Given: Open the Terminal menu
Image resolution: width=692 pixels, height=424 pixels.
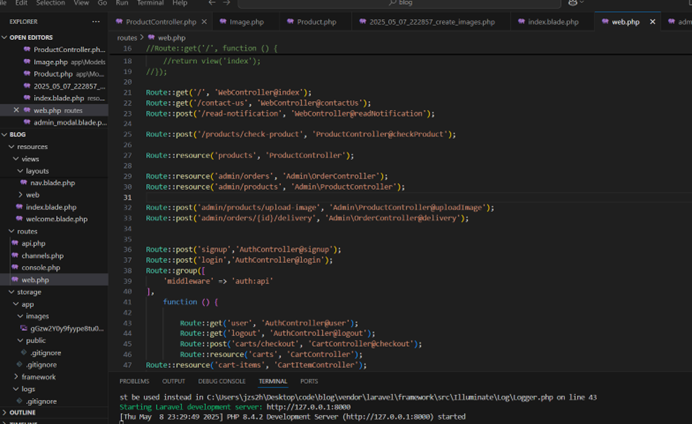Looking at the screenshot, I should 150,3.
